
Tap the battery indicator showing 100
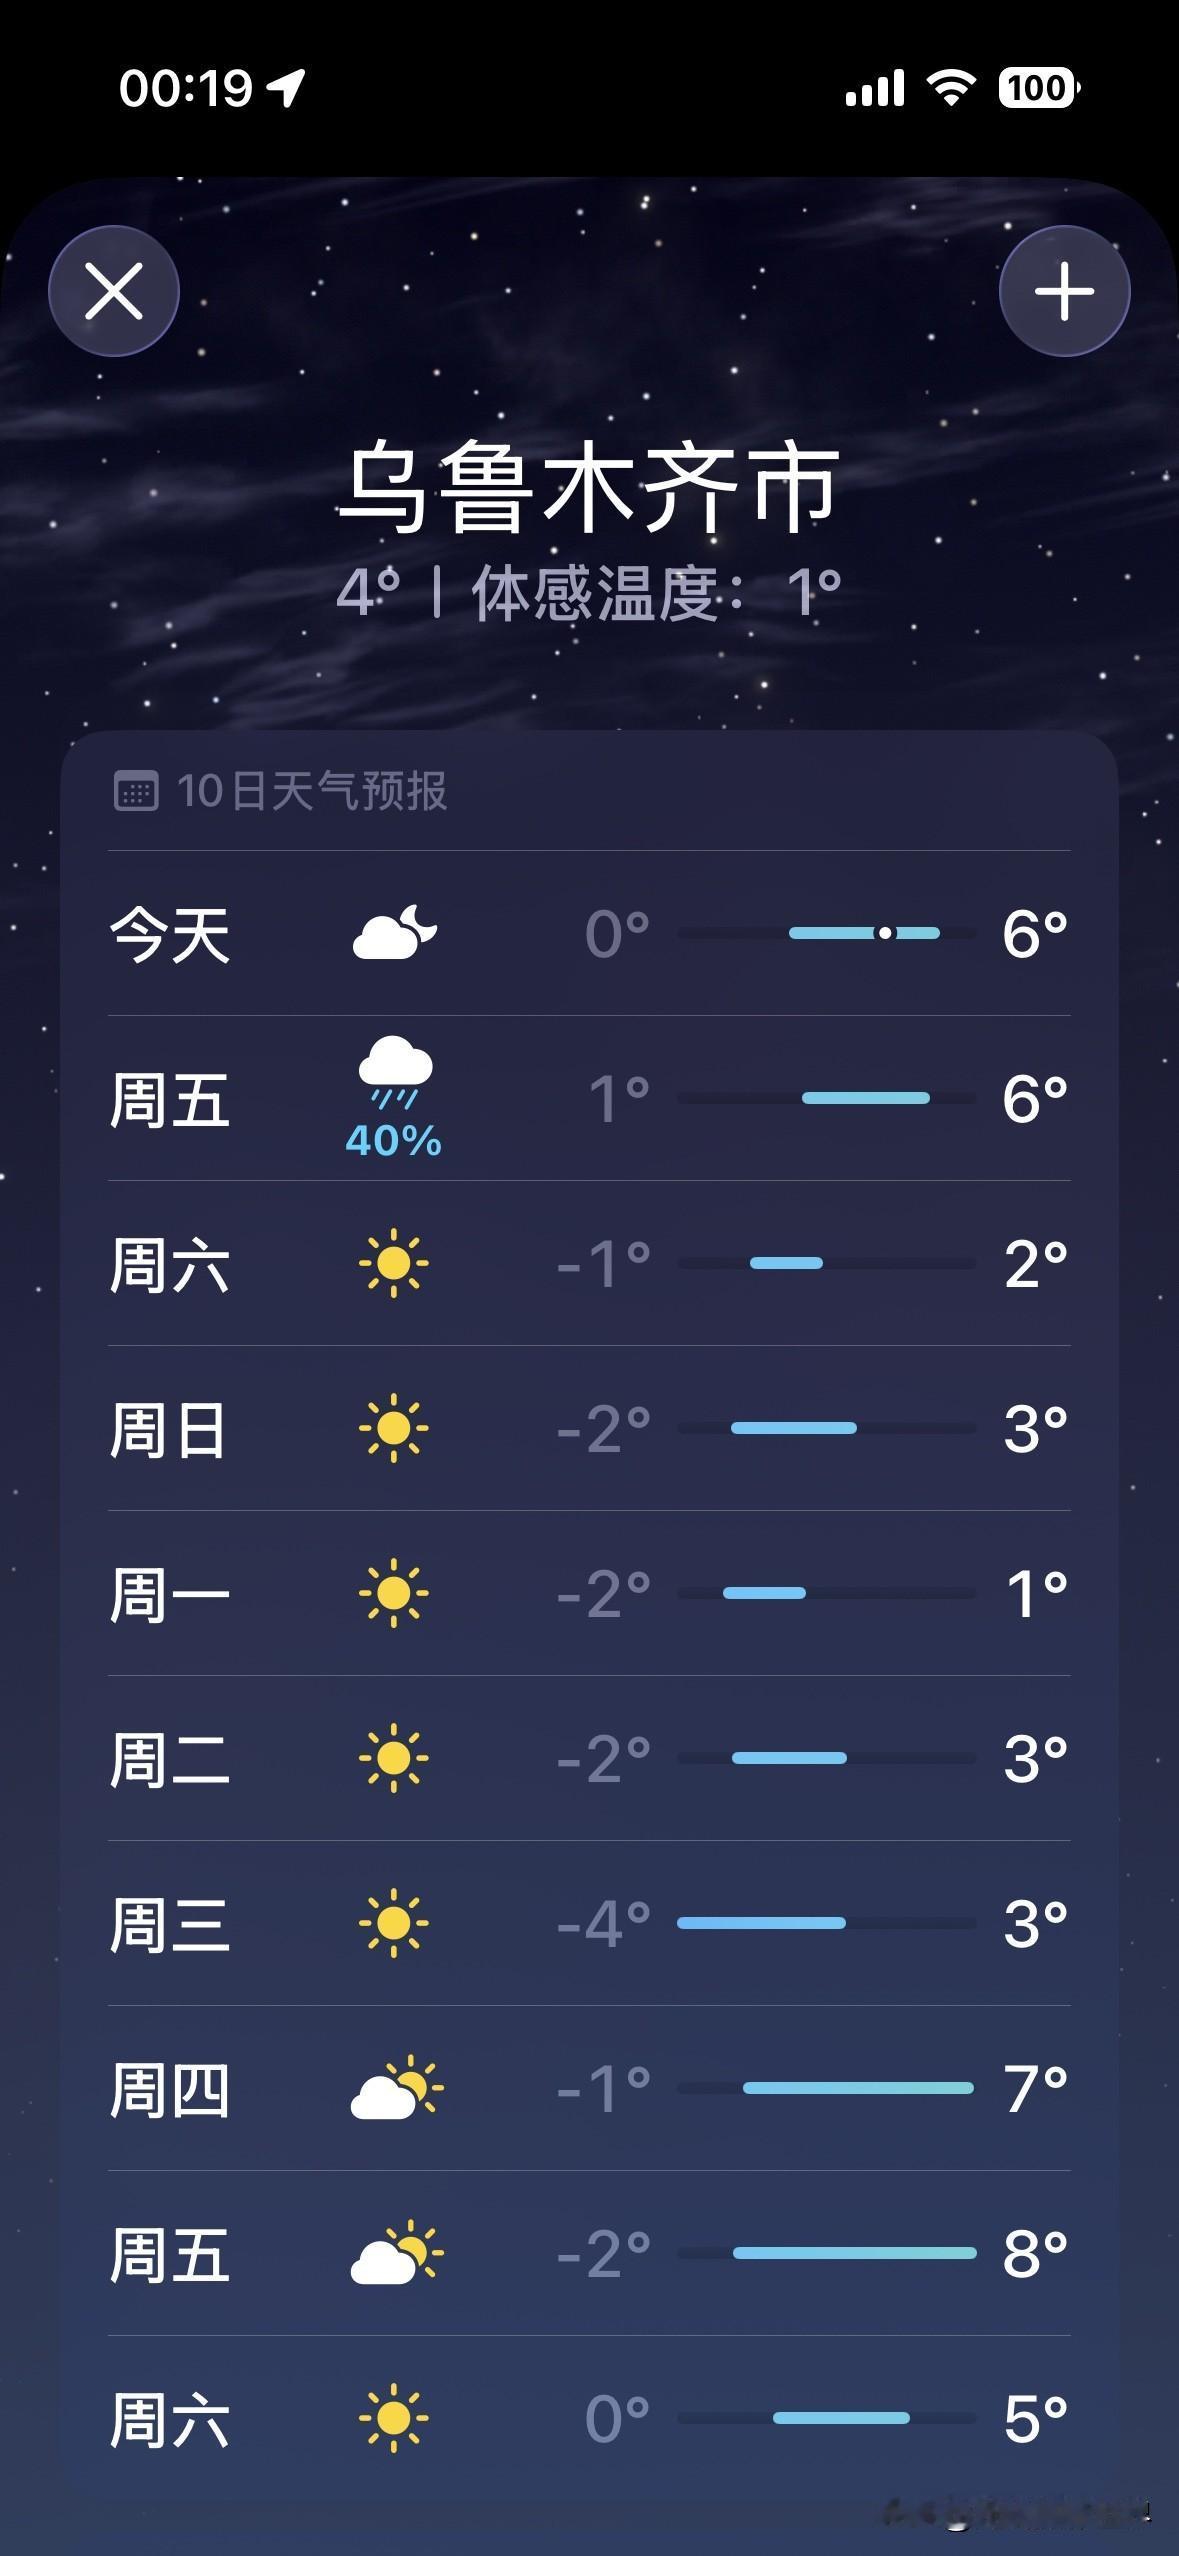[1039, 88]
